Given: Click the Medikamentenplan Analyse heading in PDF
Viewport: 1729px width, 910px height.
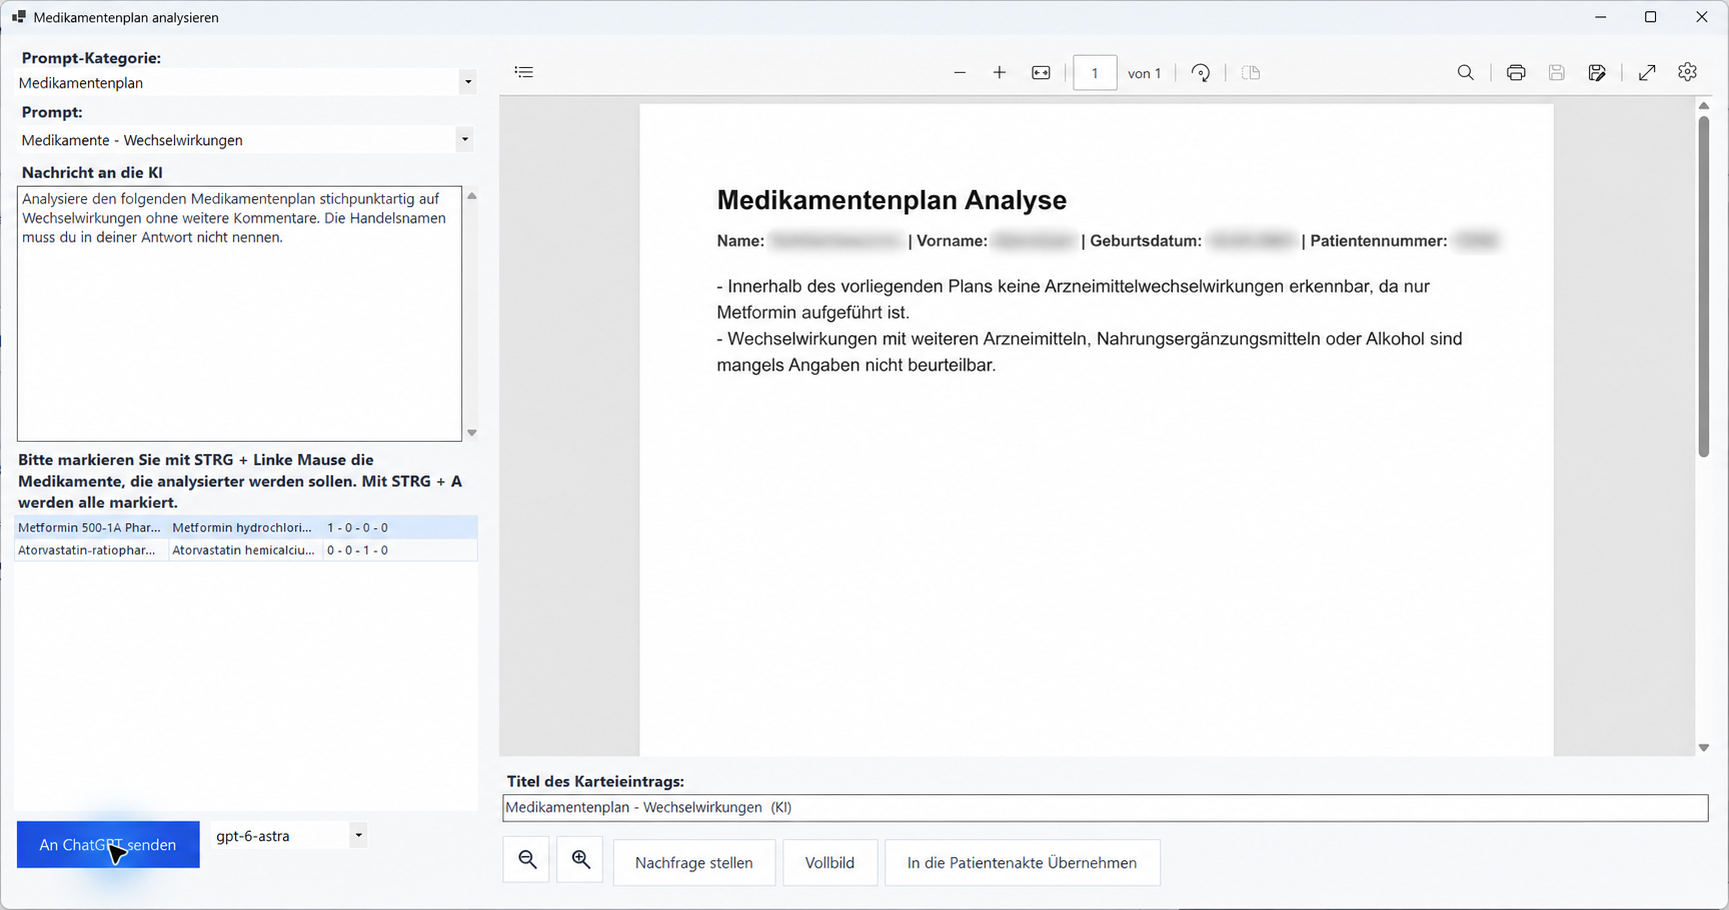Looking at the screenshot, I should click(x=892, y=200).
